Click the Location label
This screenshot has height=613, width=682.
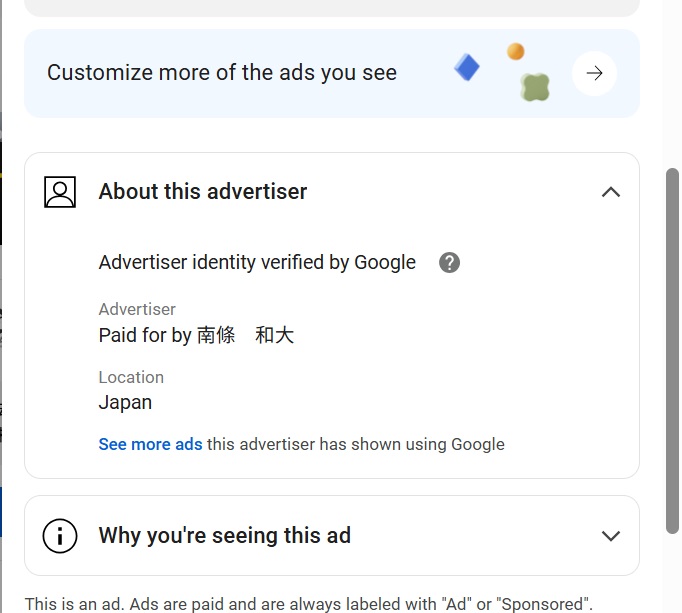point(131,377)
